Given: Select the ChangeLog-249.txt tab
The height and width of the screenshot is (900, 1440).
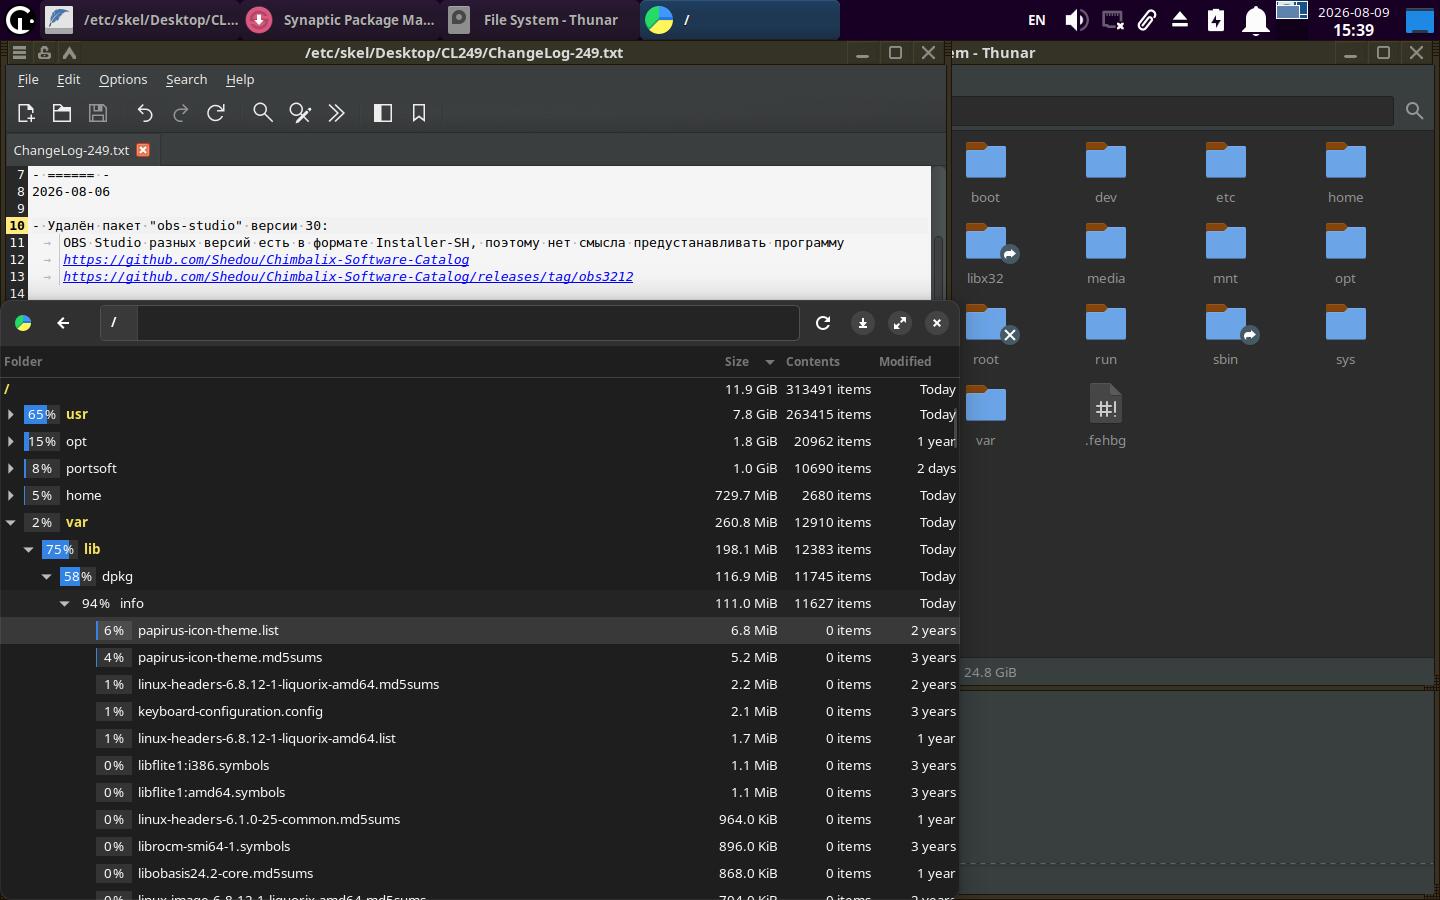Looking at the screenshot, I should point(72,150).
